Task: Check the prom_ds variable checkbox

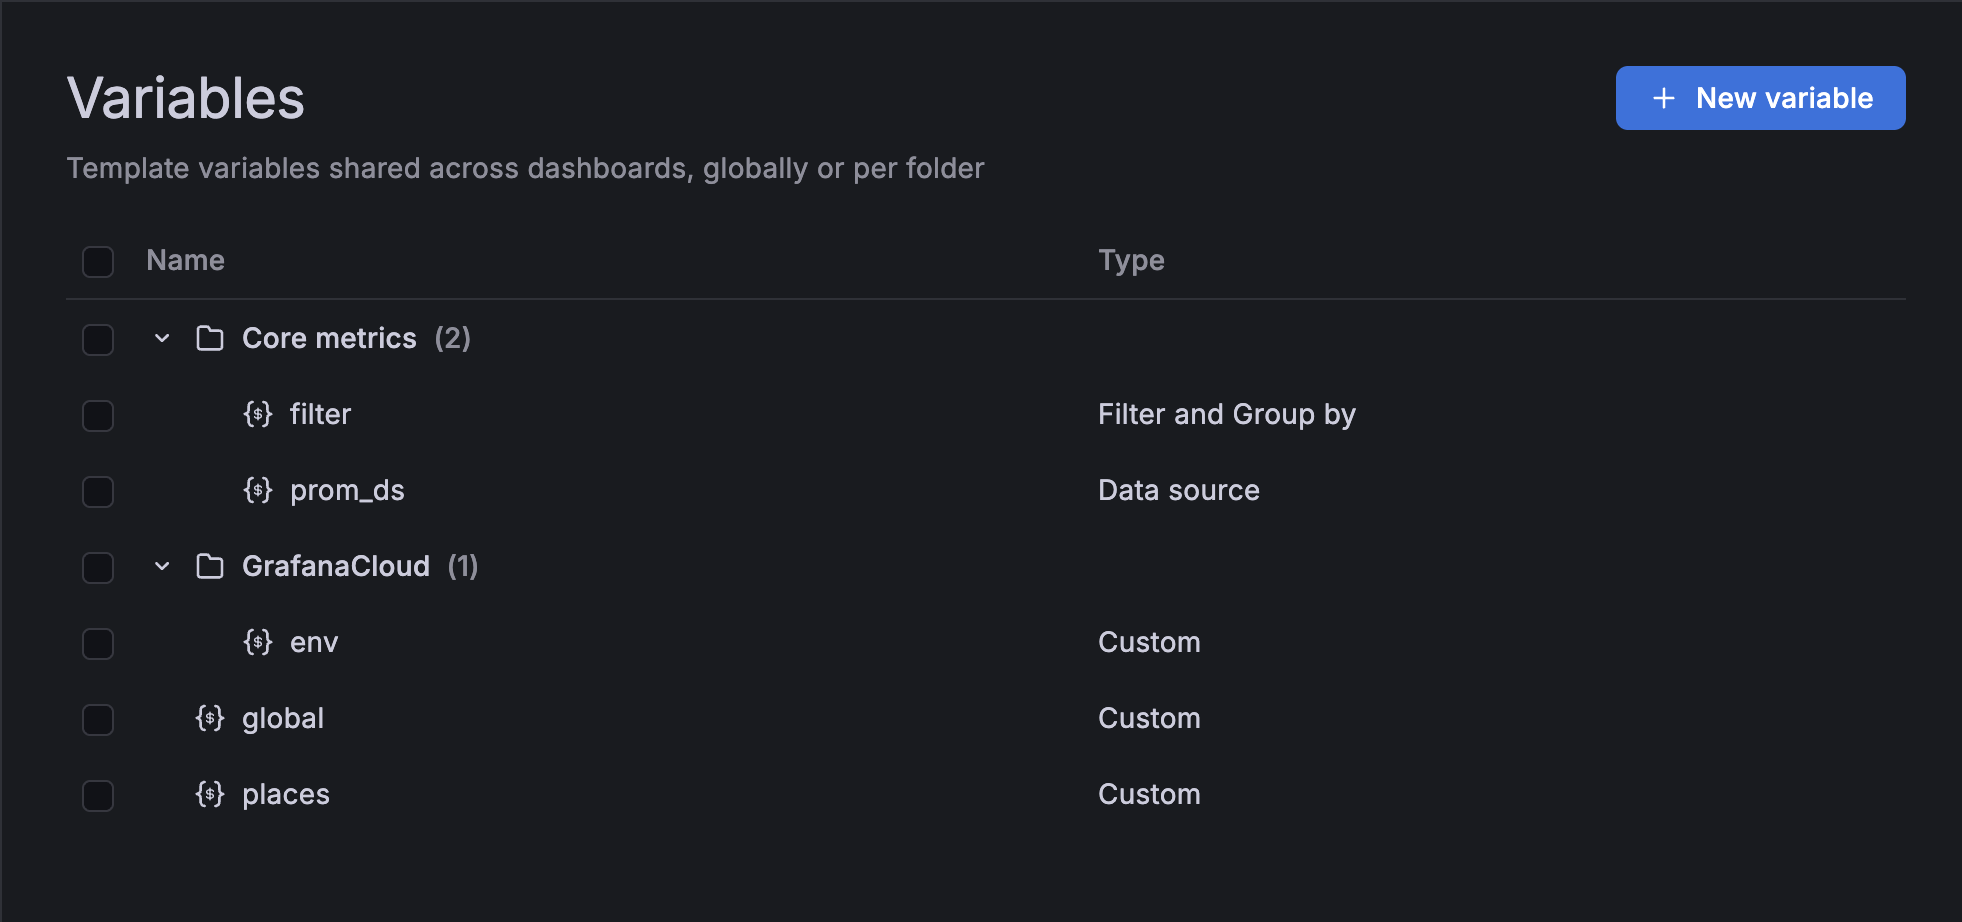Action: click(98, 491)
